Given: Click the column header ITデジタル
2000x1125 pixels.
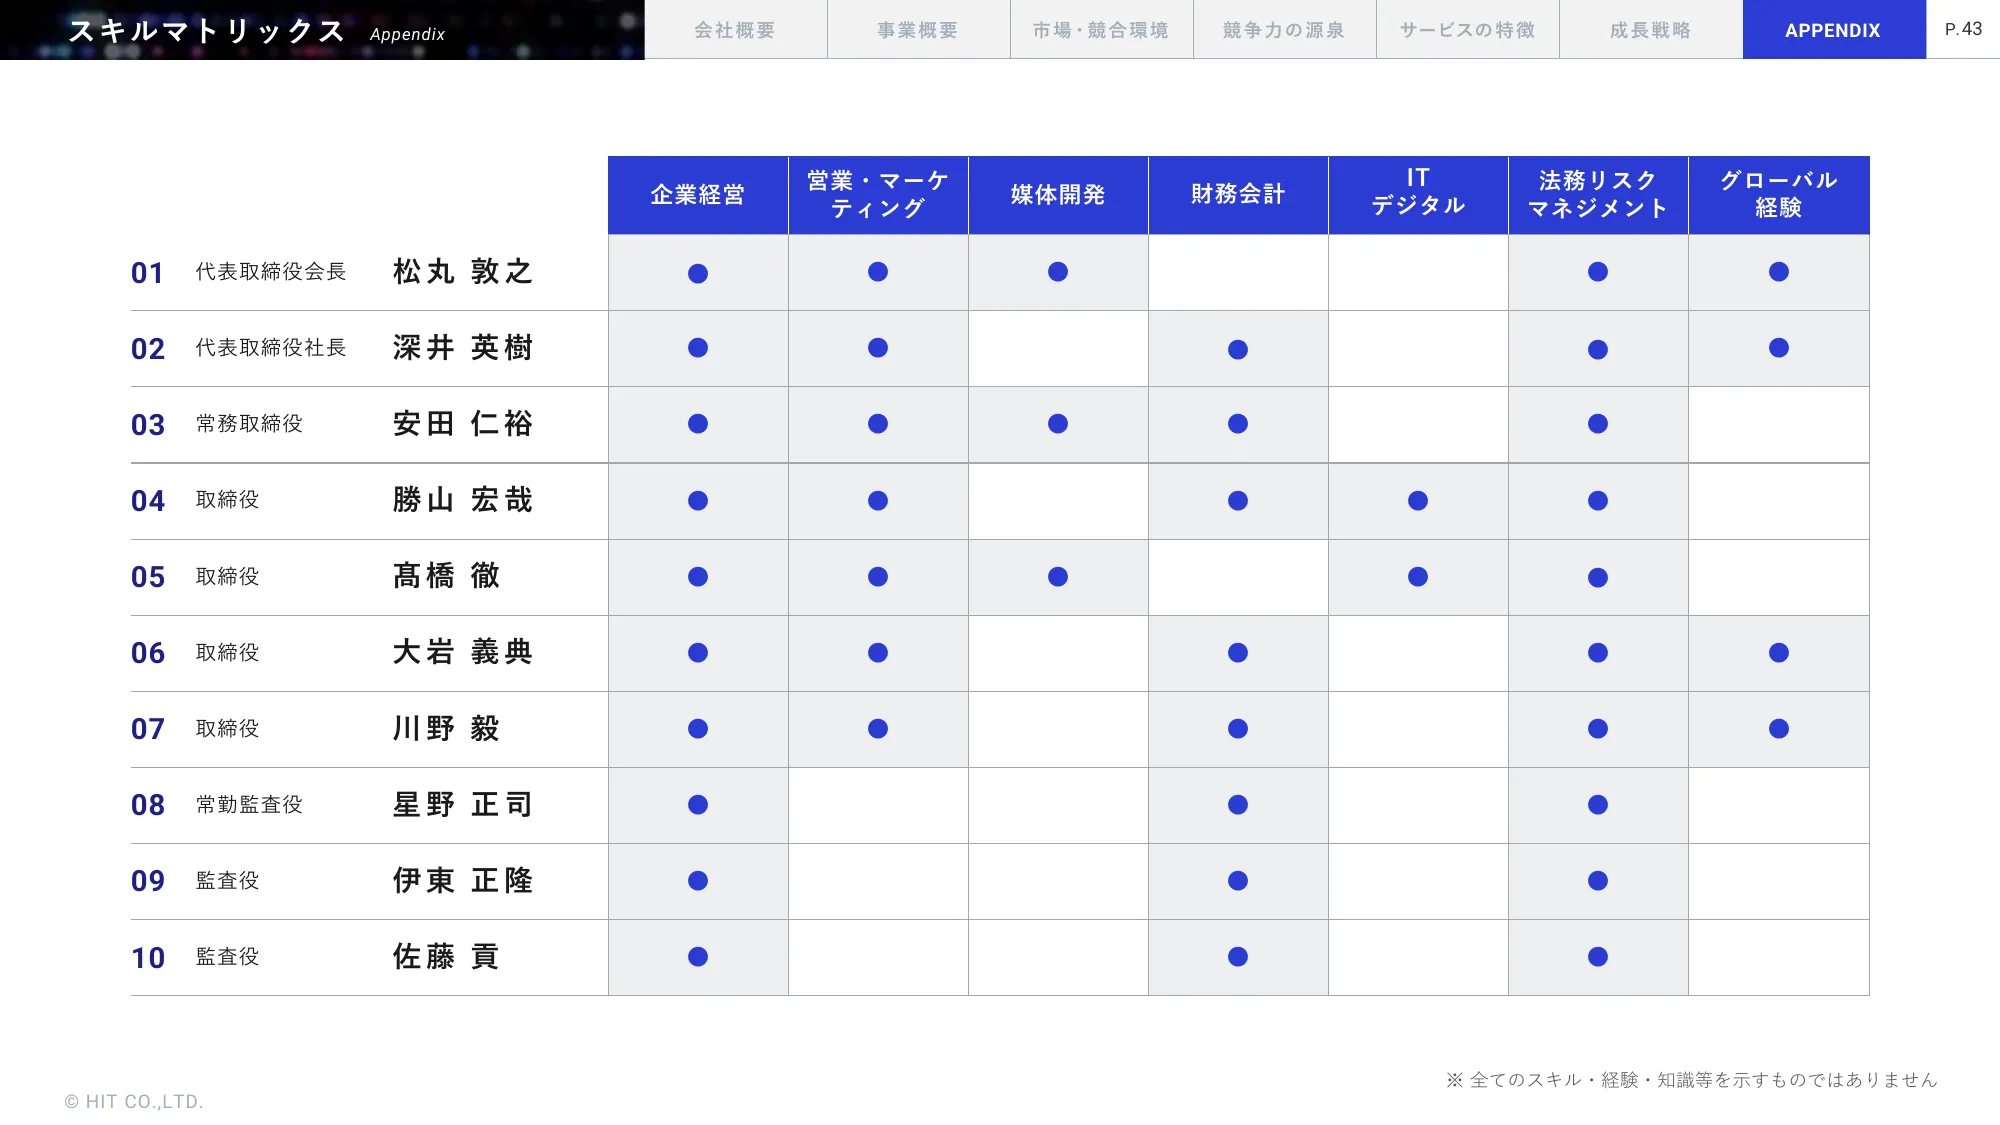Looking at the screenshot, I should (x=1418, y=194).
